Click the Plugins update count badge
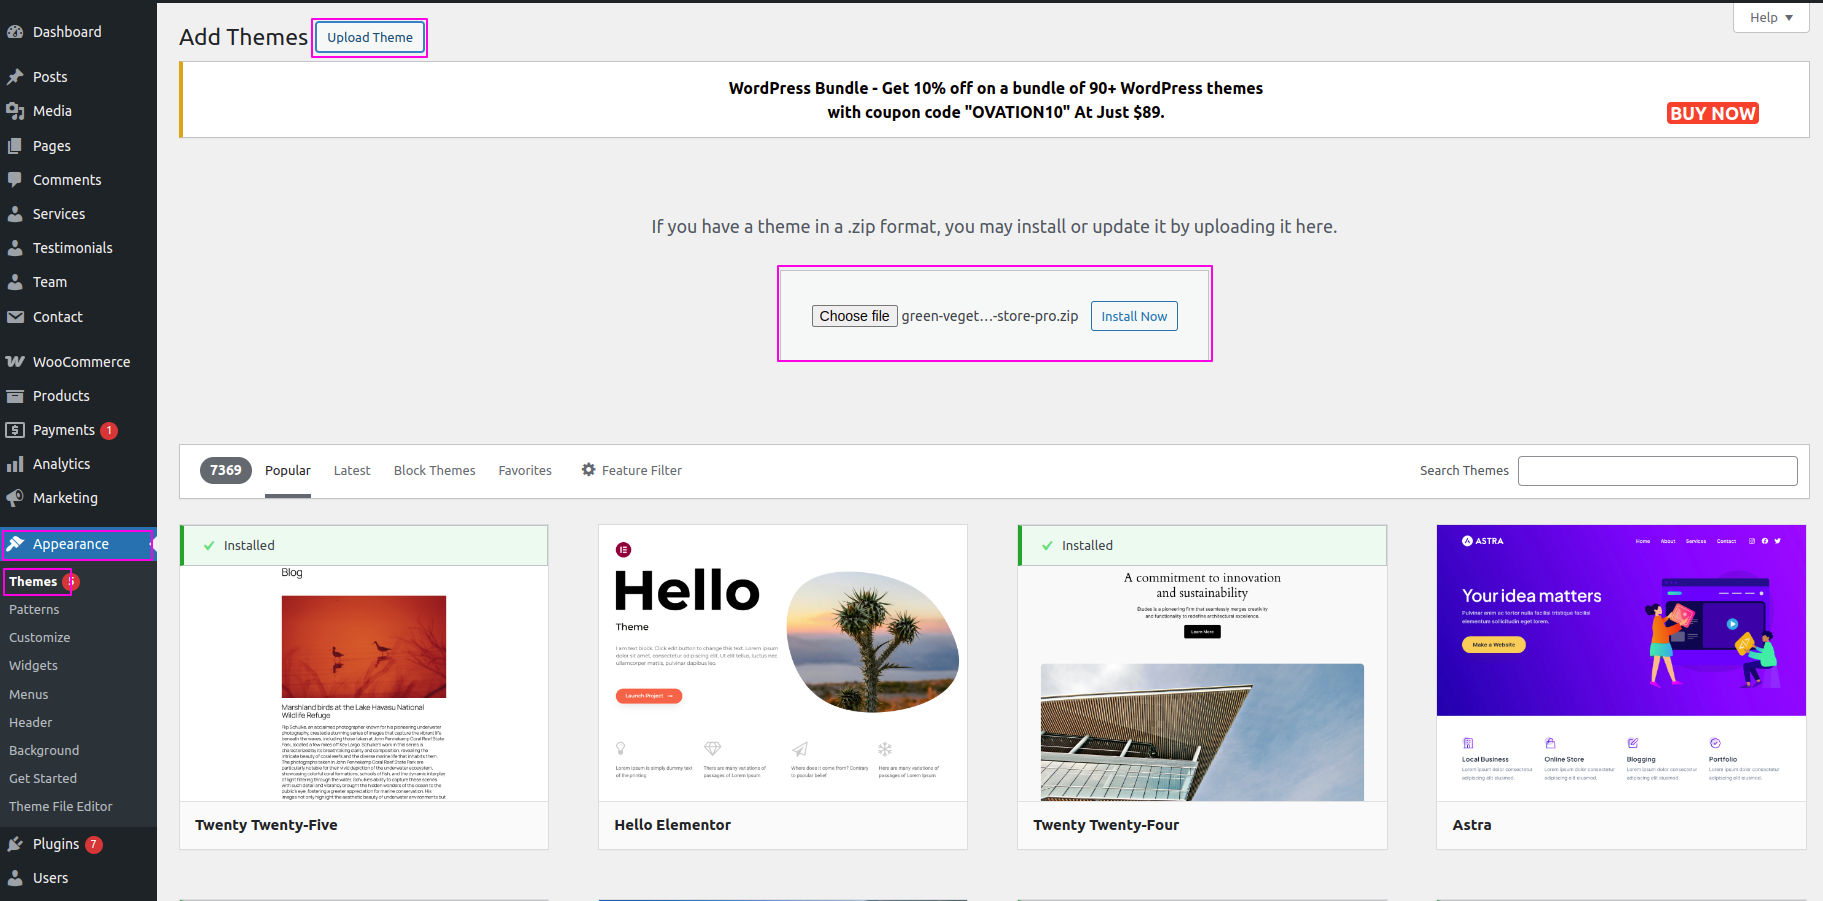1823x901 pixels. [x=94, y=845]
